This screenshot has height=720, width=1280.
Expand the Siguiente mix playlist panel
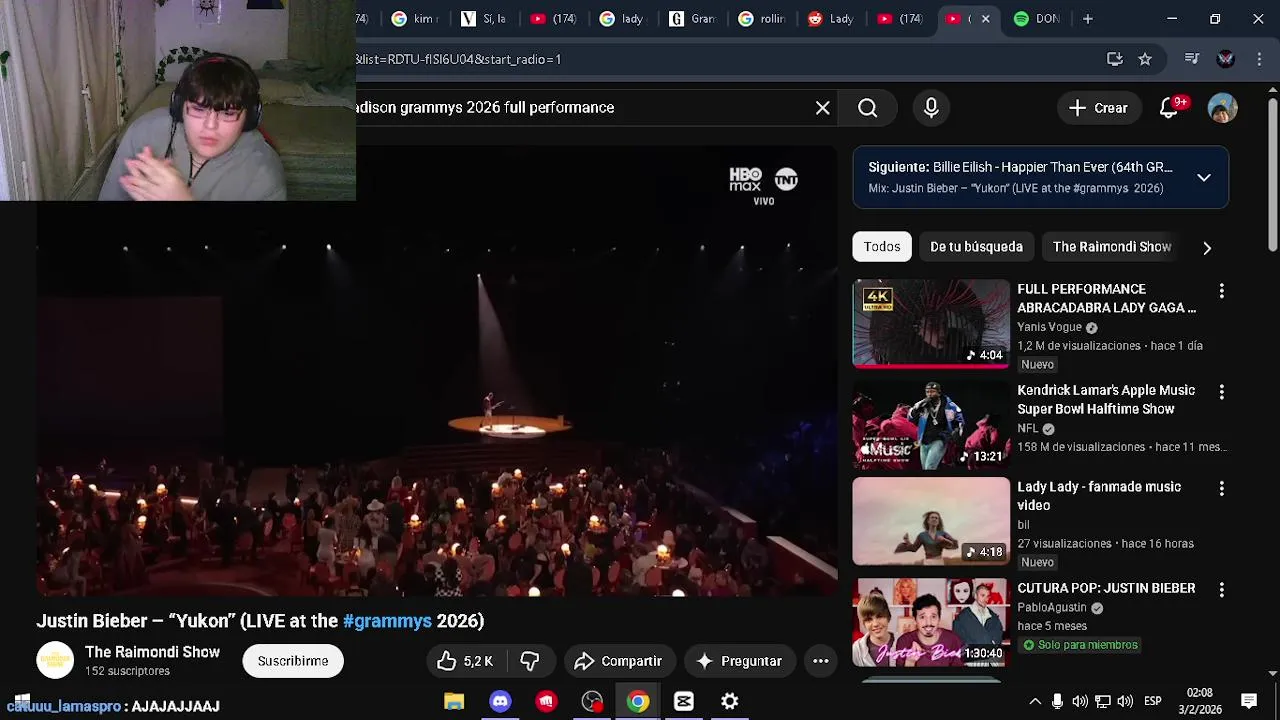point(1204,178)
